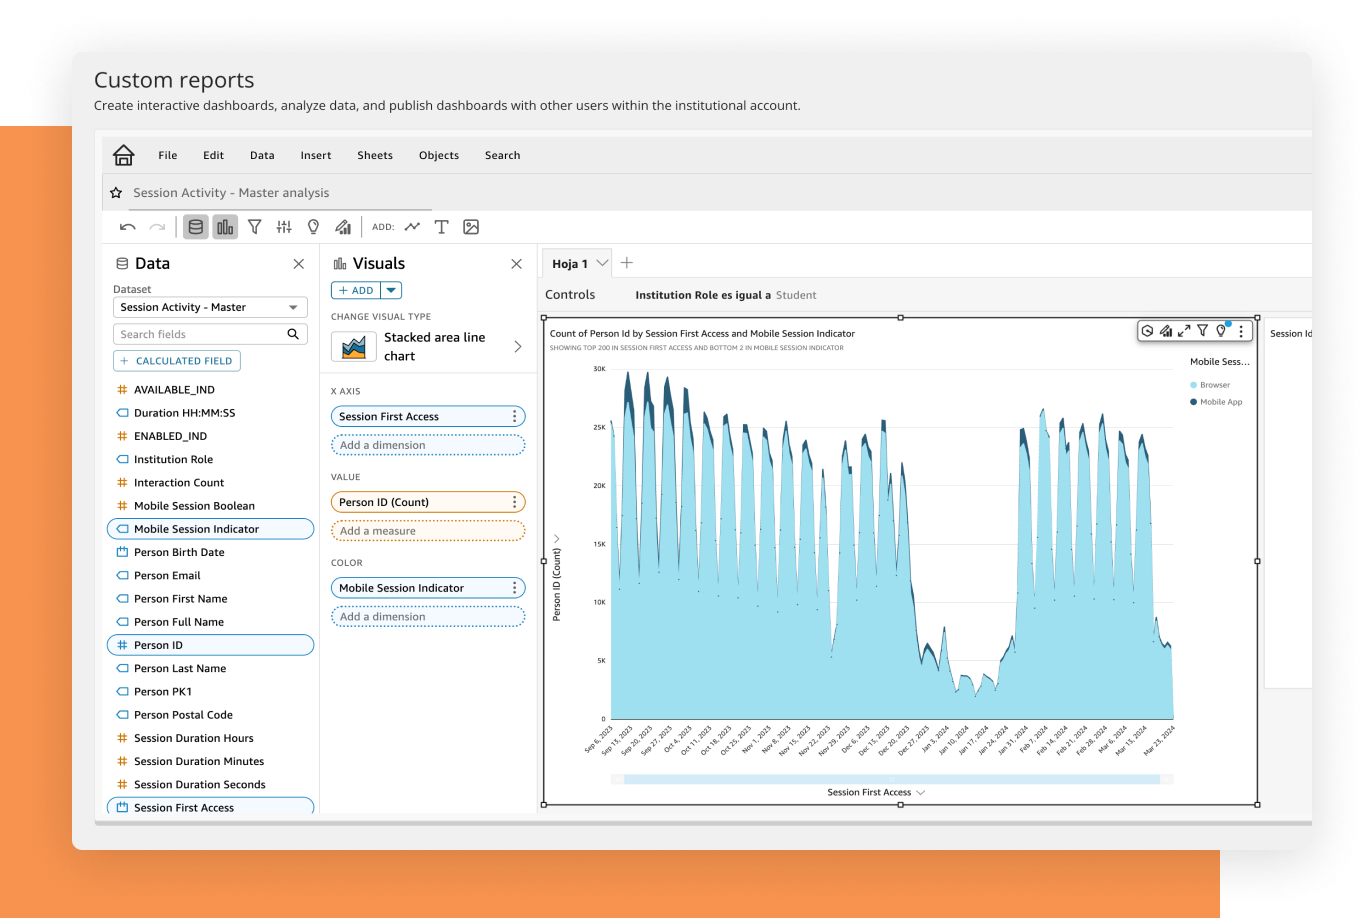Click the Calculated Field button
Viewport: 1372px width, 918px height.
(x=177, y=361)
